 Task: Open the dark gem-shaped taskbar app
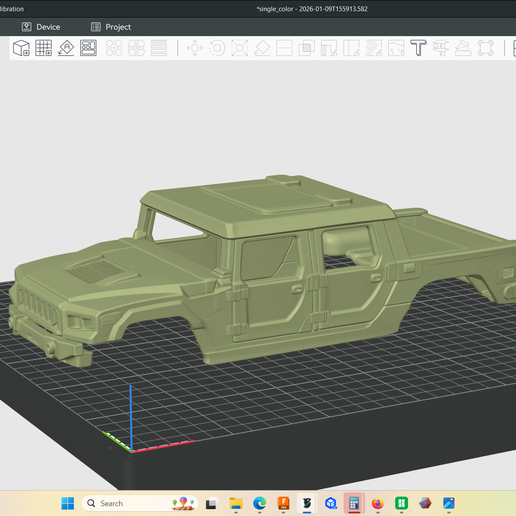pos(425,503)
